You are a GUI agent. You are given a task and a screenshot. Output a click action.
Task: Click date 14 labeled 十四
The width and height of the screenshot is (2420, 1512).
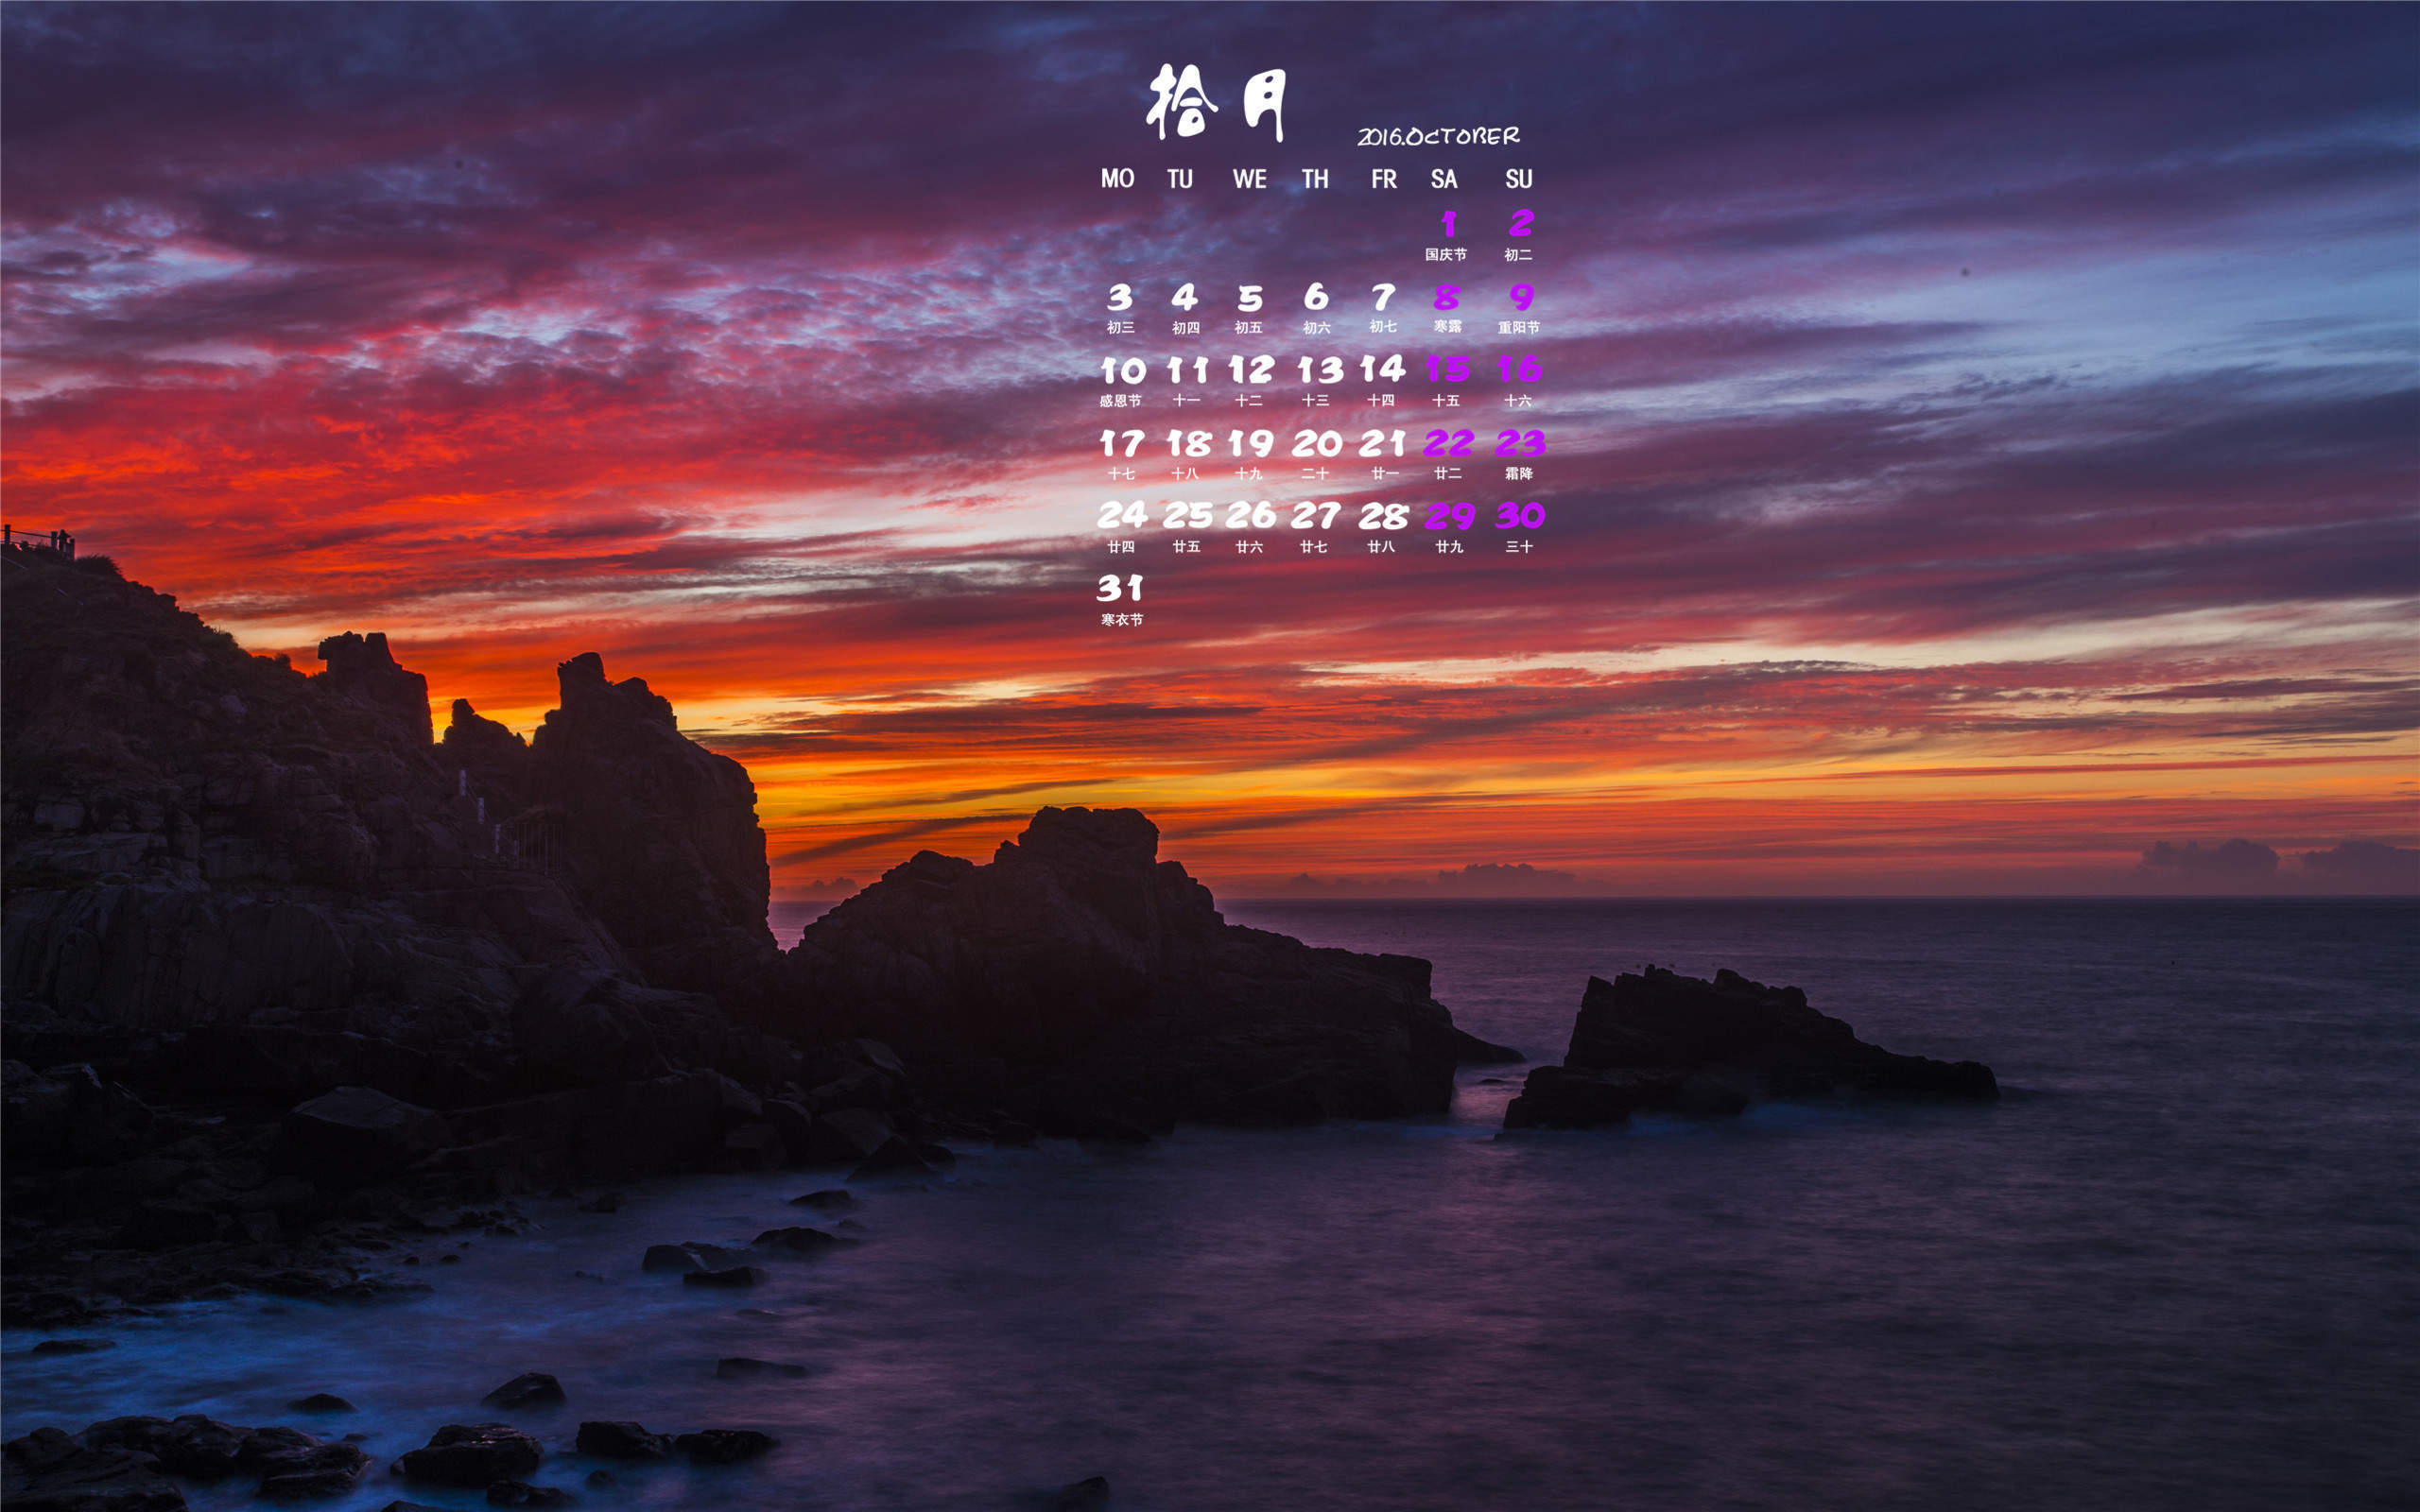pyautogui.click(x=1382, y=381)
